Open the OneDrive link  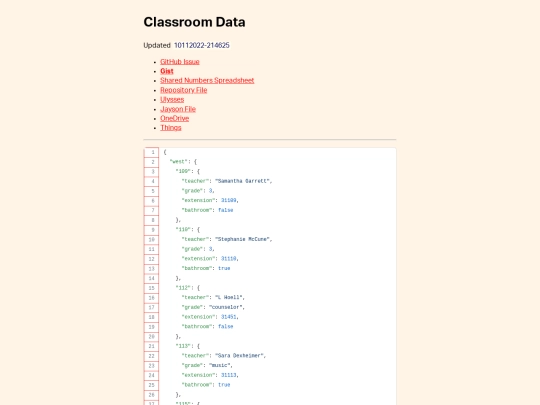[x=174, y=118]
